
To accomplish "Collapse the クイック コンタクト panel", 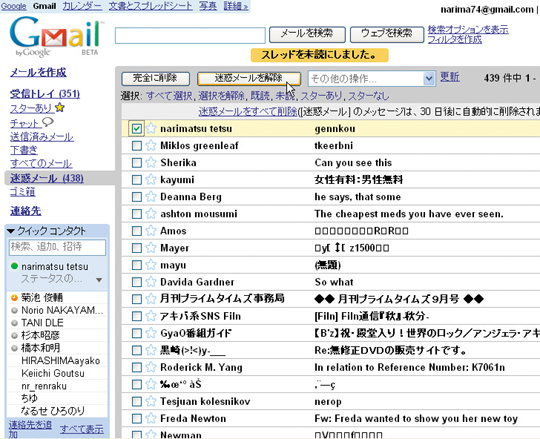I will tap(11, 231).
